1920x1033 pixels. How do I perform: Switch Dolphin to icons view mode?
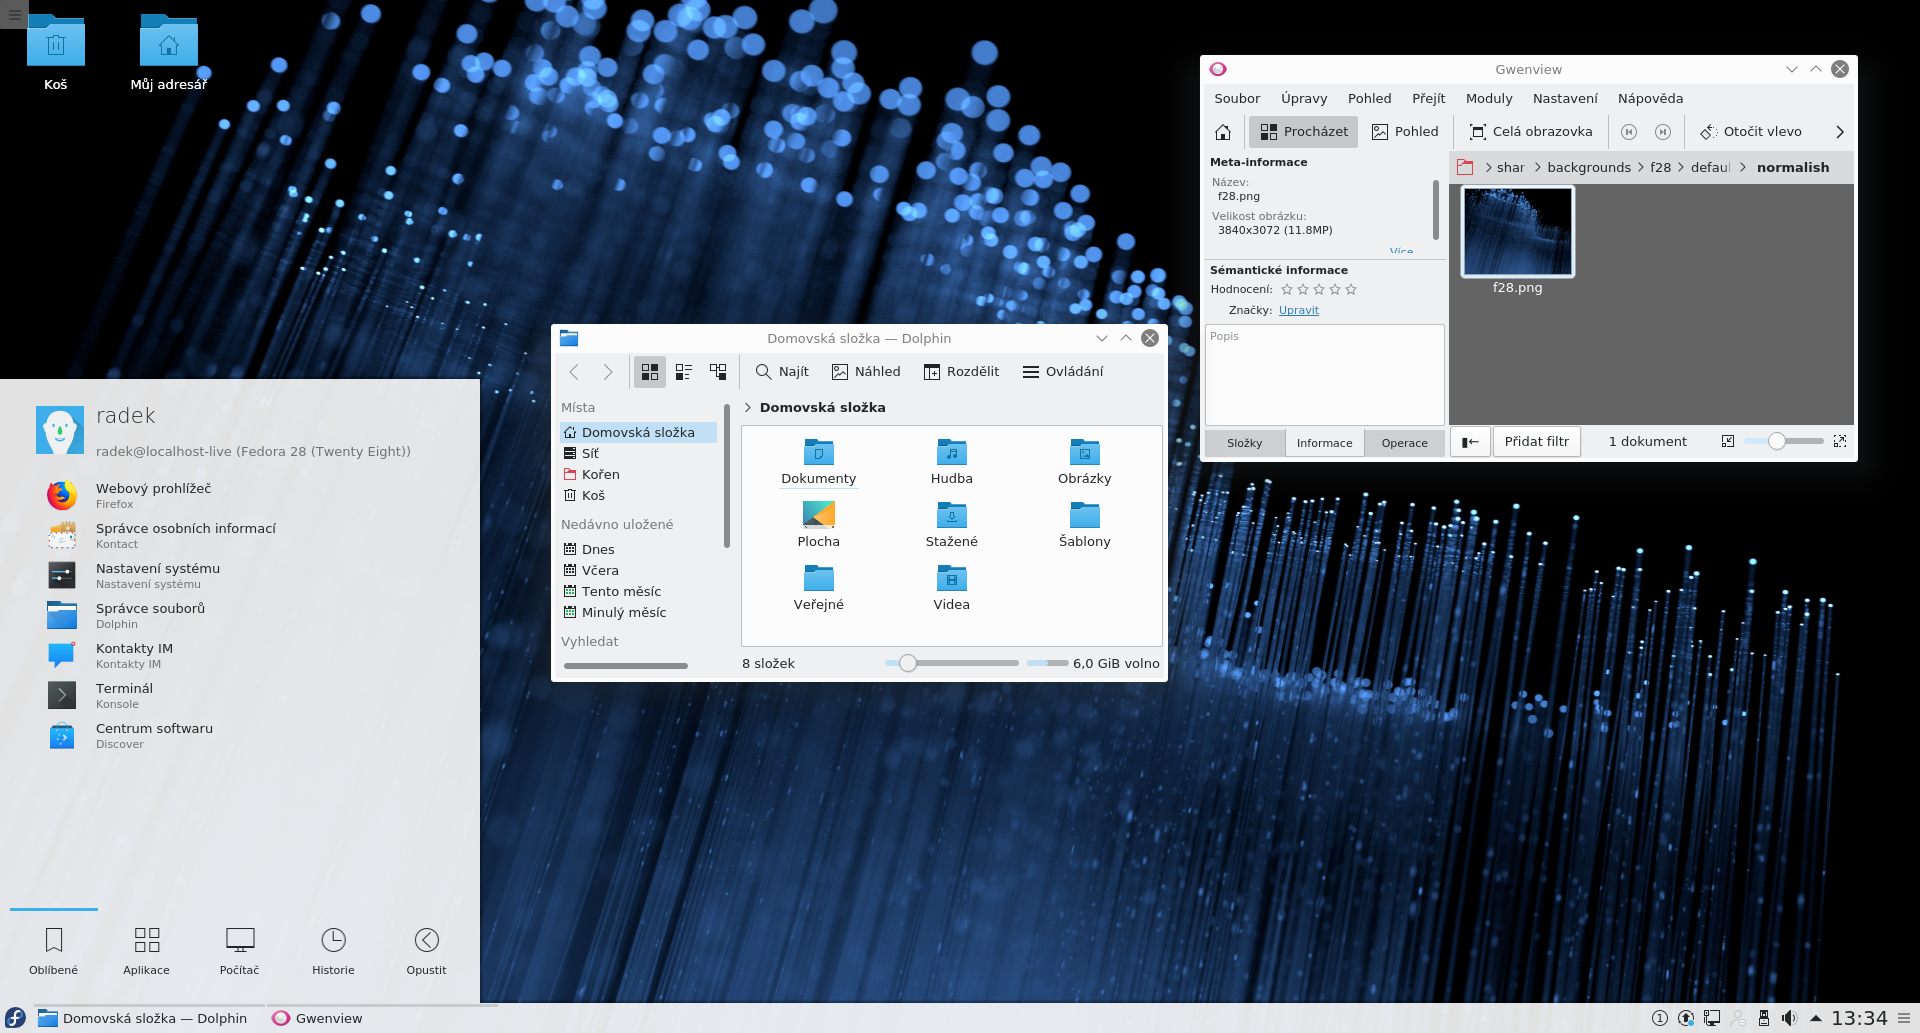(650, 372)
